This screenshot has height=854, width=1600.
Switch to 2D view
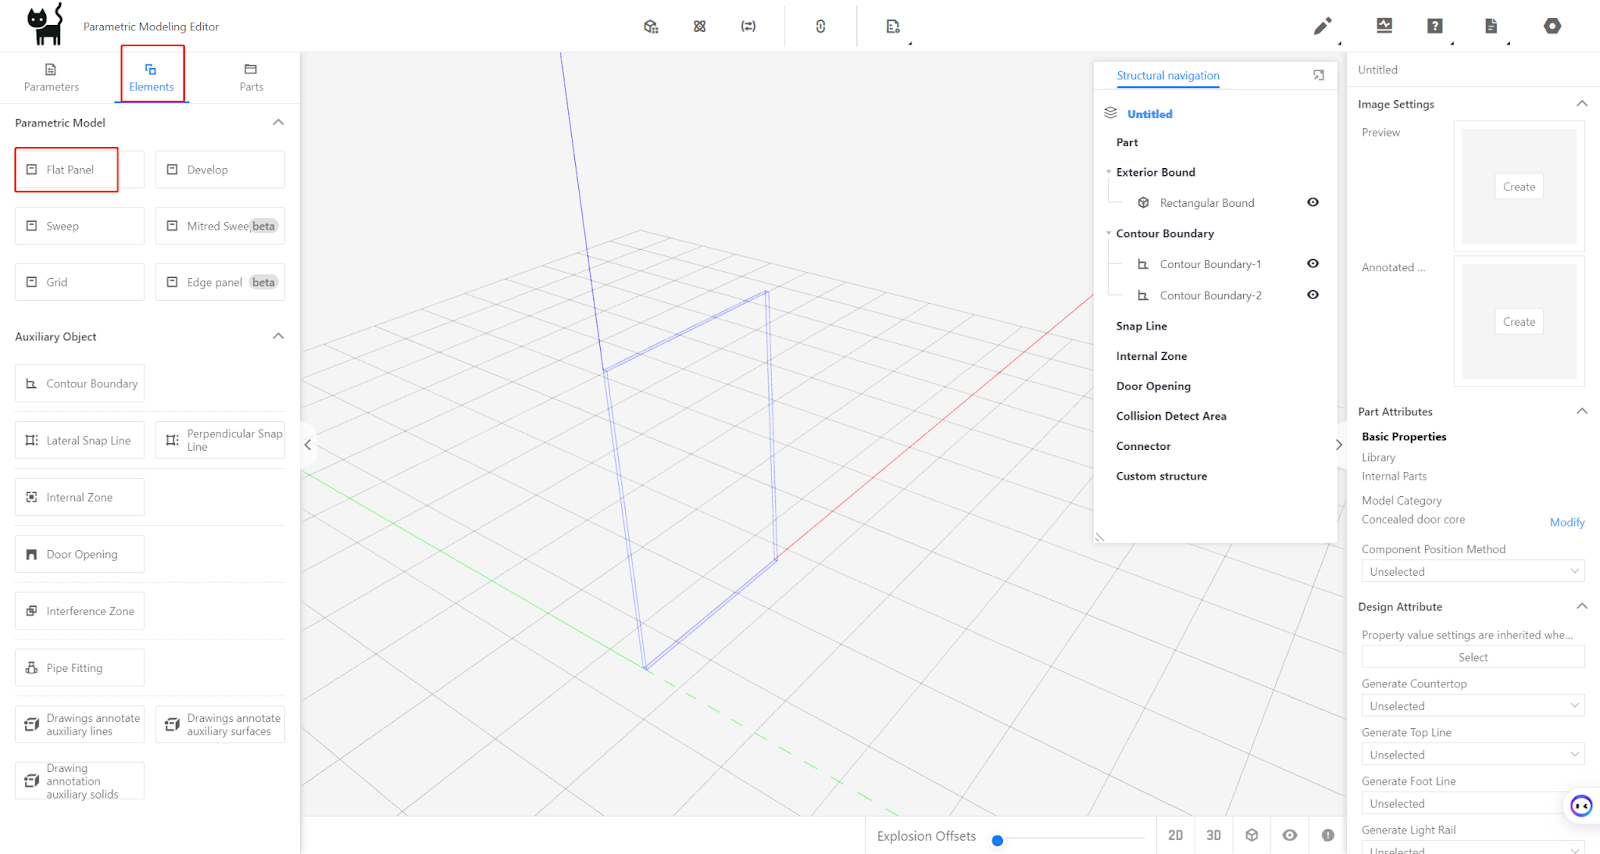click(1176, 835)
